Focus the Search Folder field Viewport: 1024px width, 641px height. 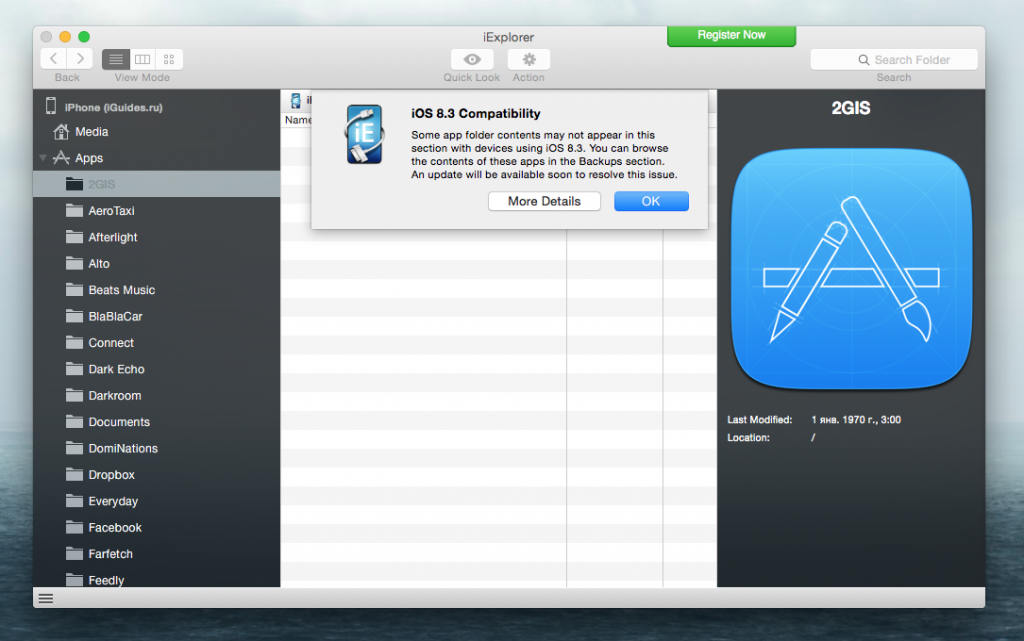pos(894,59)
